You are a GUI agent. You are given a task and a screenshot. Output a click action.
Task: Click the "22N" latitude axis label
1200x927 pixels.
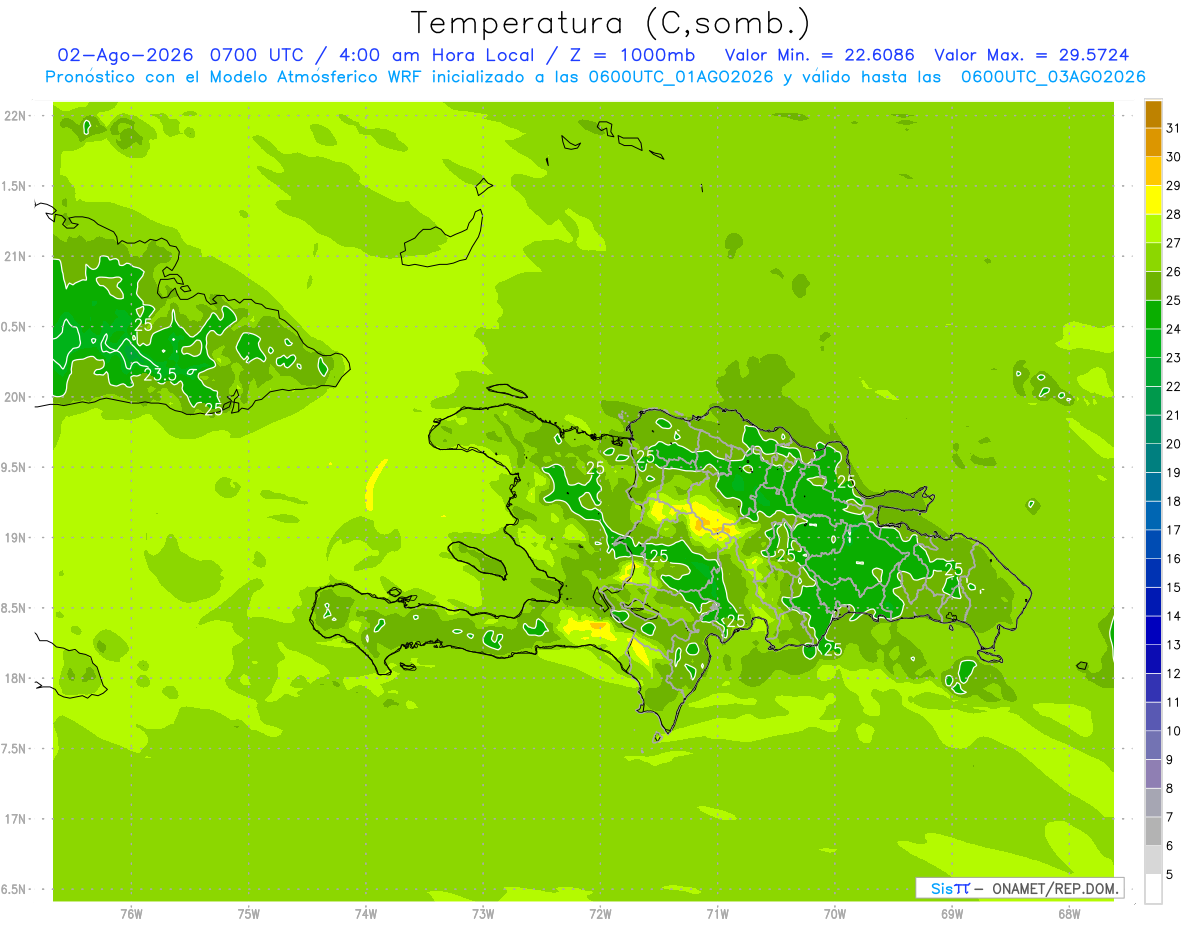click(x=14, y=116)
